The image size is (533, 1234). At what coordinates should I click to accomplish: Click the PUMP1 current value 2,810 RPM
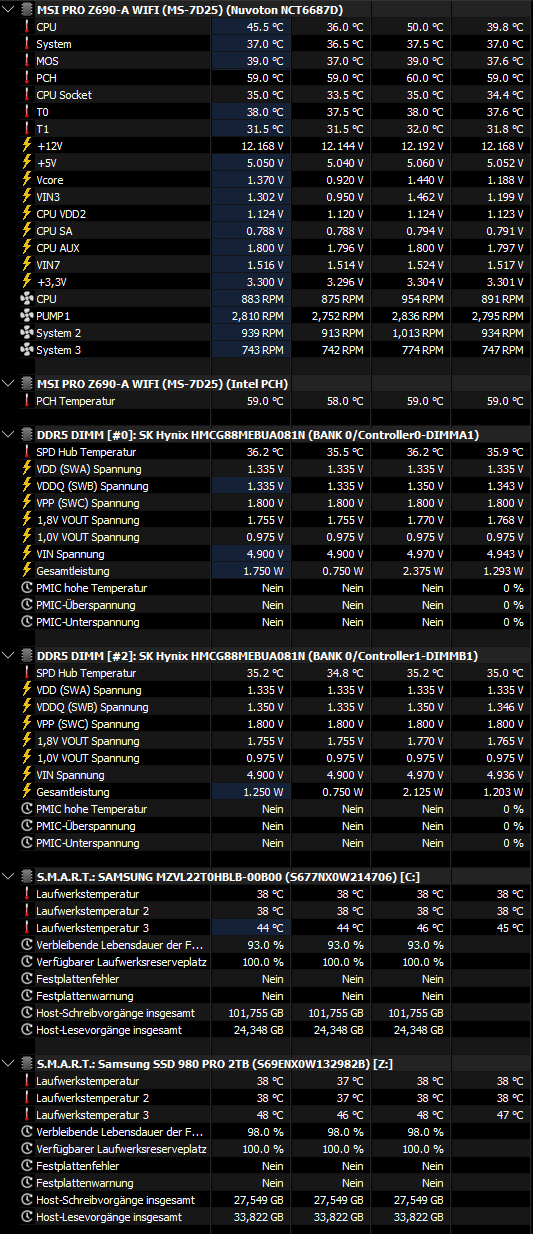pyautogui.click(x=258, y=316)
